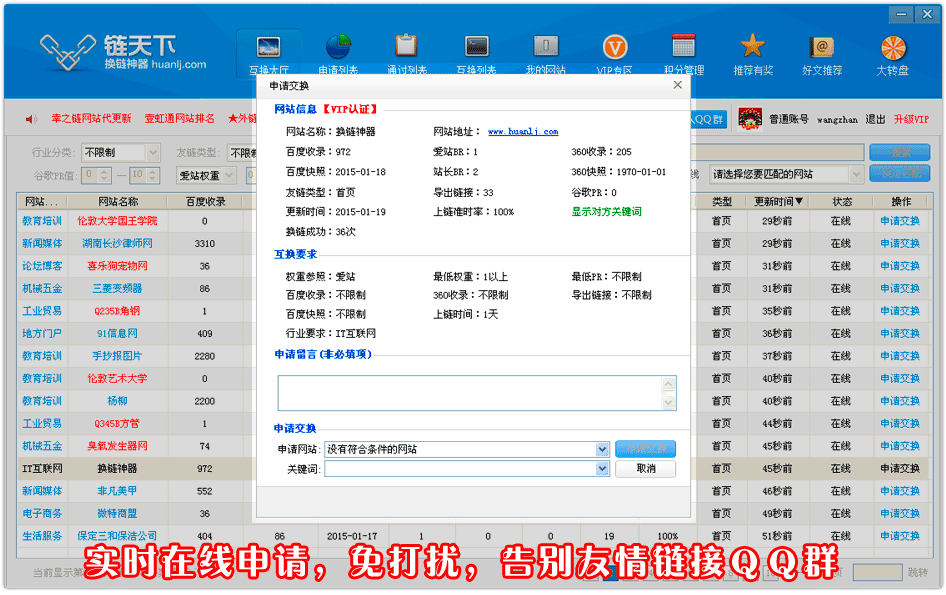Click the user avatar beside 普通账号
The width and height of the screenshot is (946, 595).
click(x=750, y=119)
